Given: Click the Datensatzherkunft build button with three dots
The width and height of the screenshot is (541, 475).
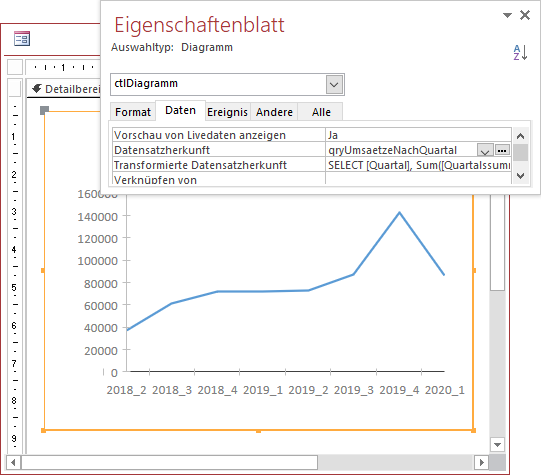Looking at the screenshot, I should pyautogui.click(x=502, y=150).
